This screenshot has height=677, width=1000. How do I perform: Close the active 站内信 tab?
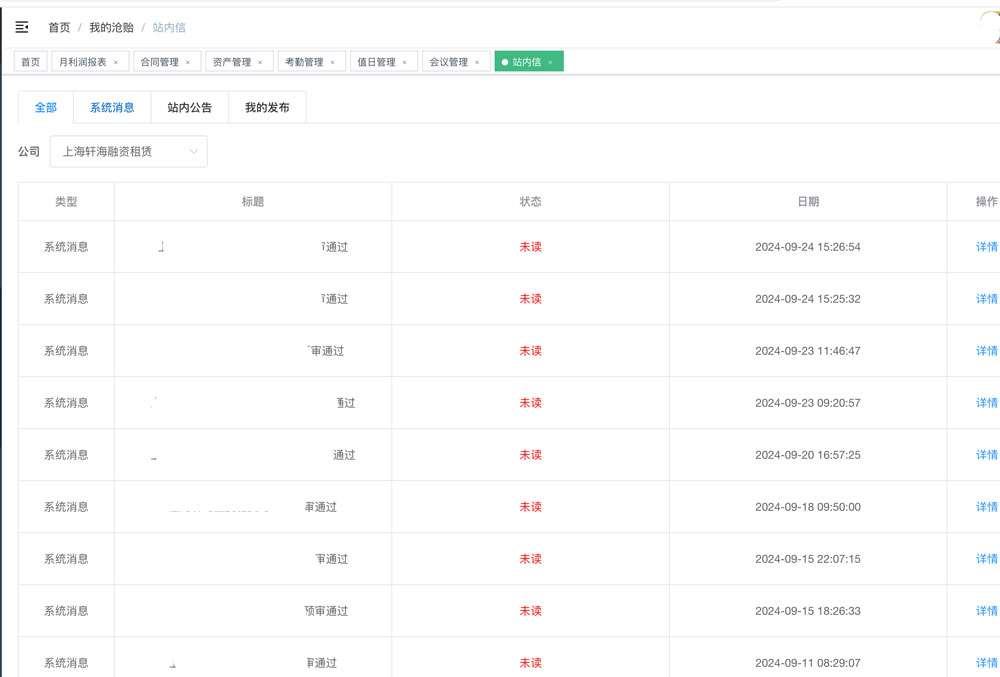point(550,62)
